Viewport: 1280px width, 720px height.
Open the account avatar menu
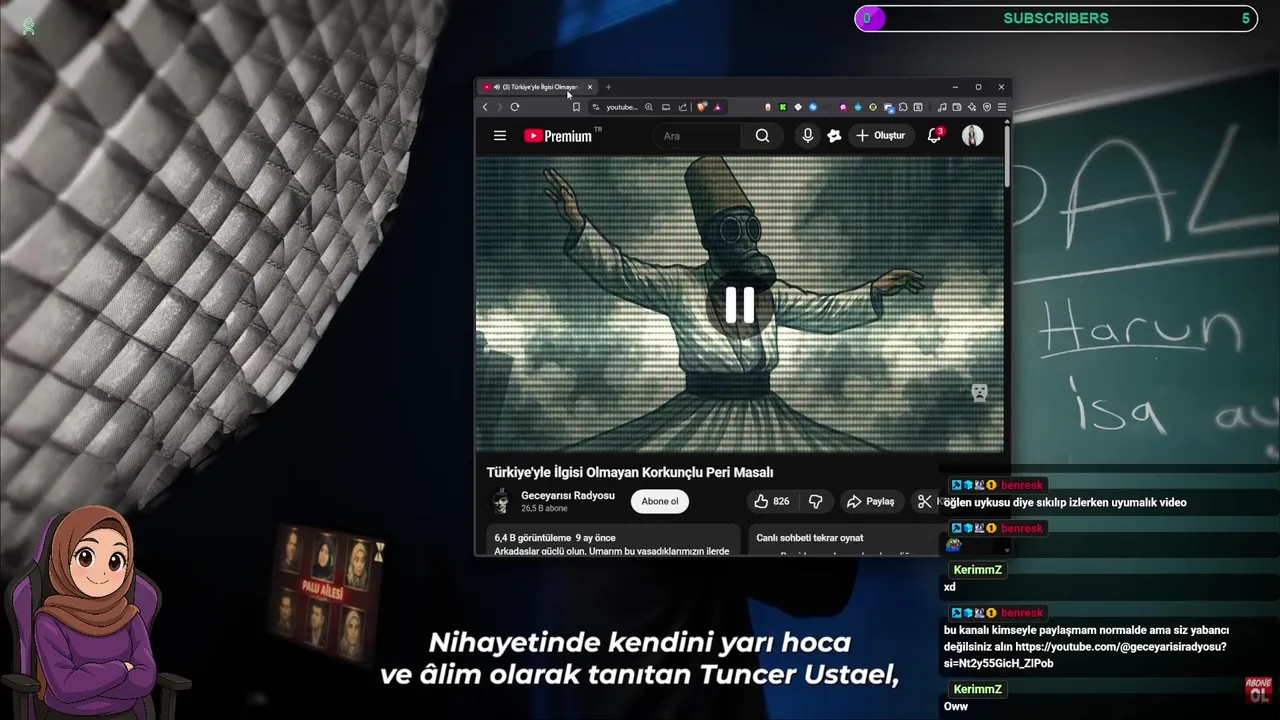click(x=972, y=136)
